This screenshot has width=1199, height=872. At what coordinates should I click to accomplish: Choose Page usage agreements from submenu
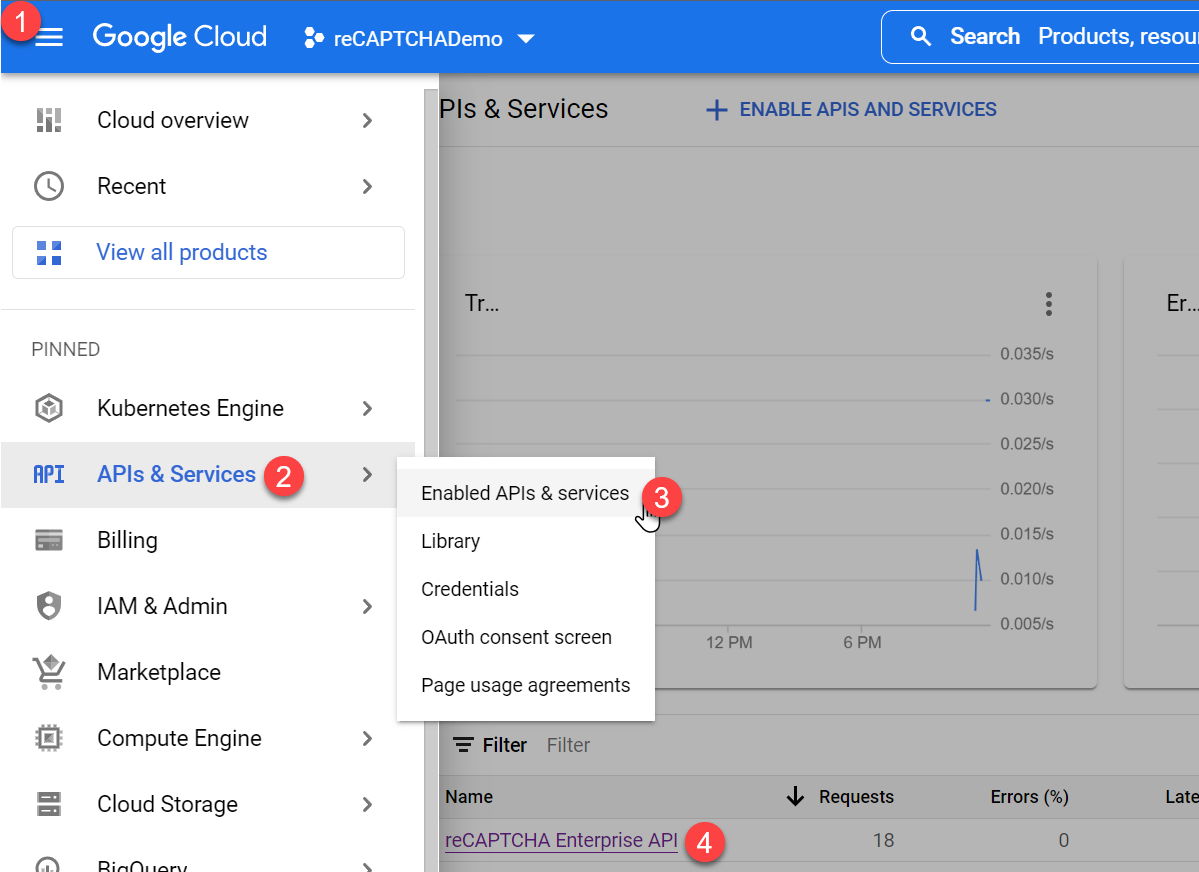tap(525, 685)
